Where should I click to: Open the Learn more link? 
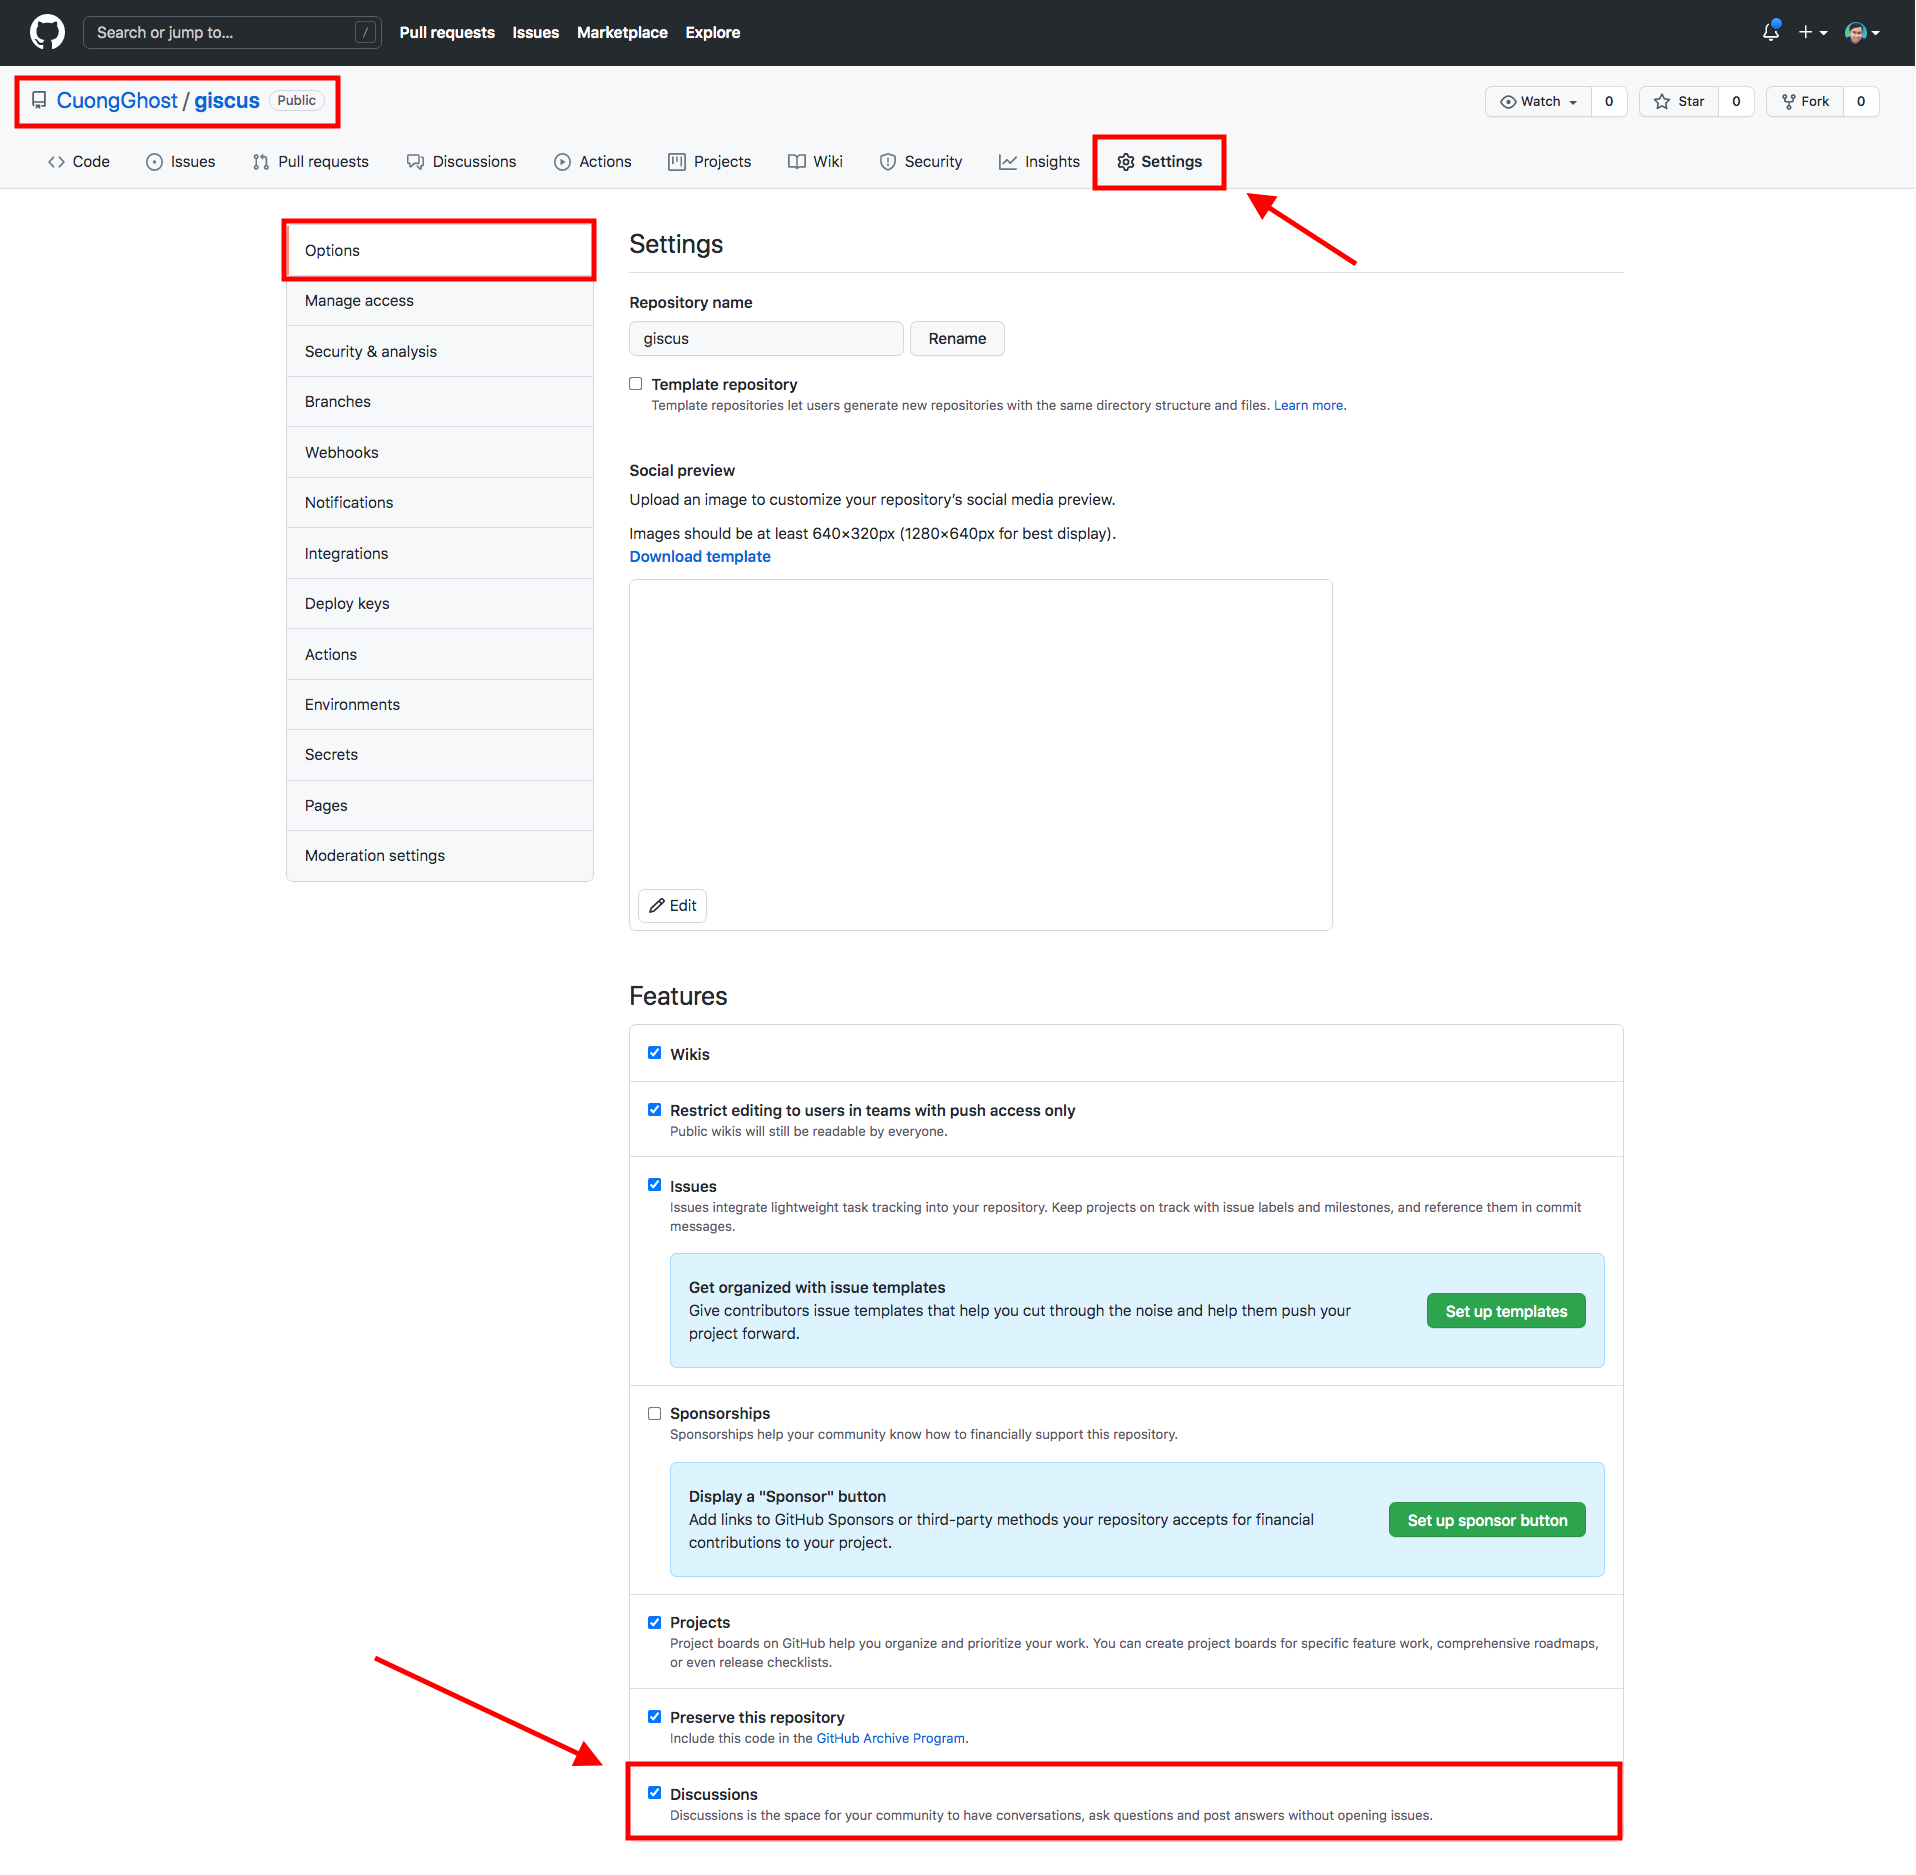(1308, 405)
